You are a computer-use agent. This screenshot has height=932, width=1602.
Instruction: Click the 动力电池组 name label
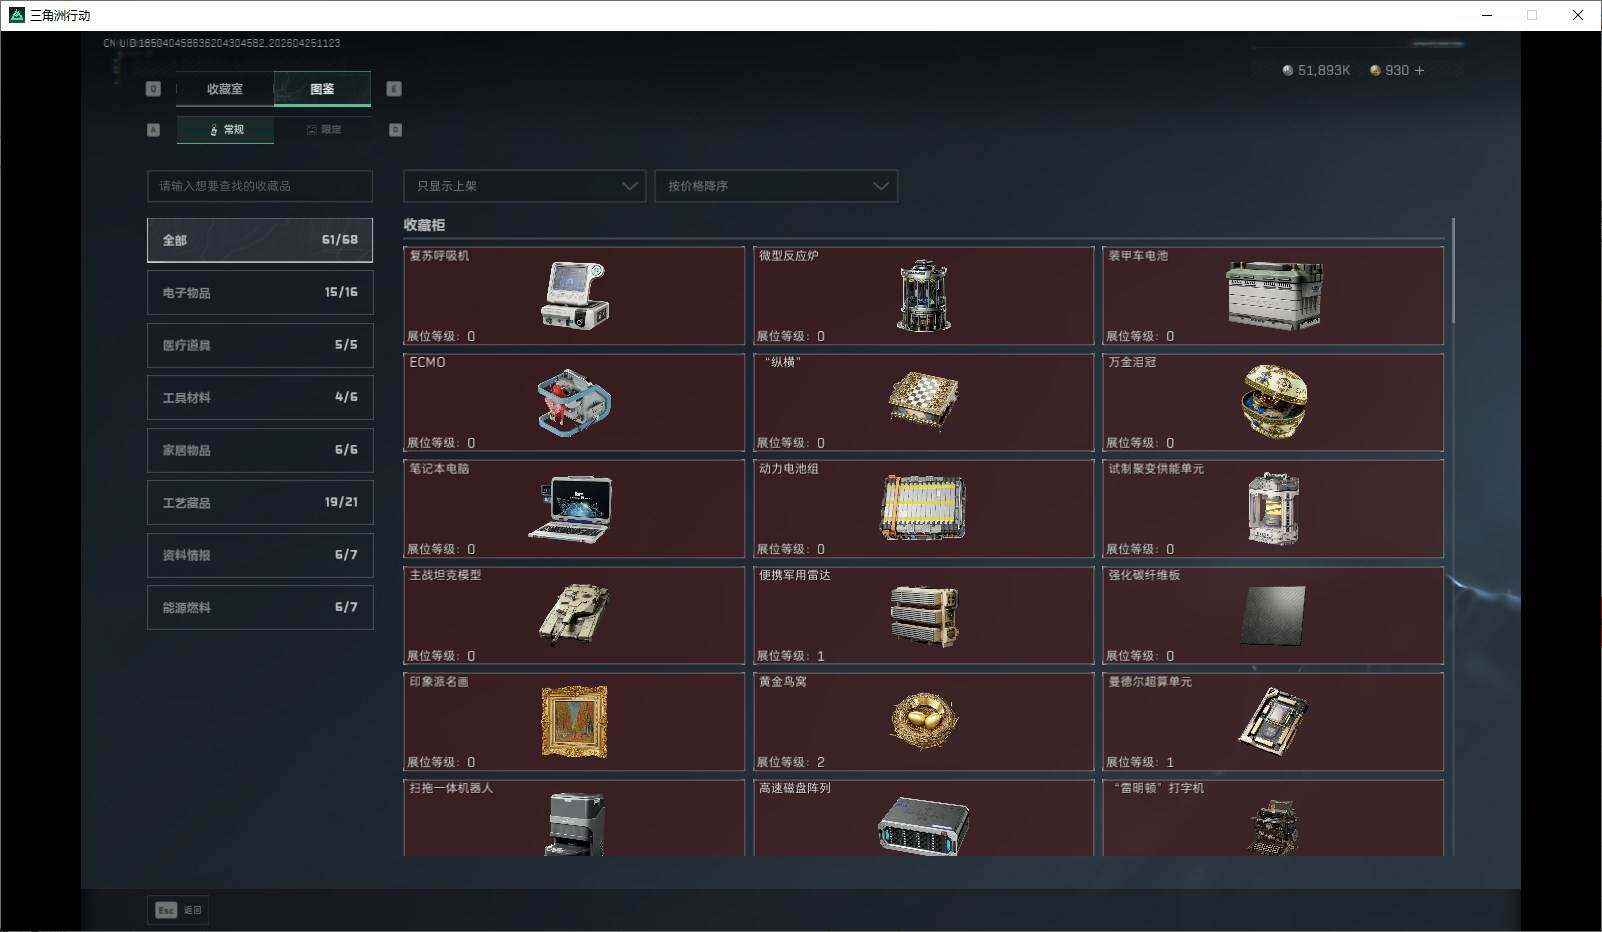[788, 469]
